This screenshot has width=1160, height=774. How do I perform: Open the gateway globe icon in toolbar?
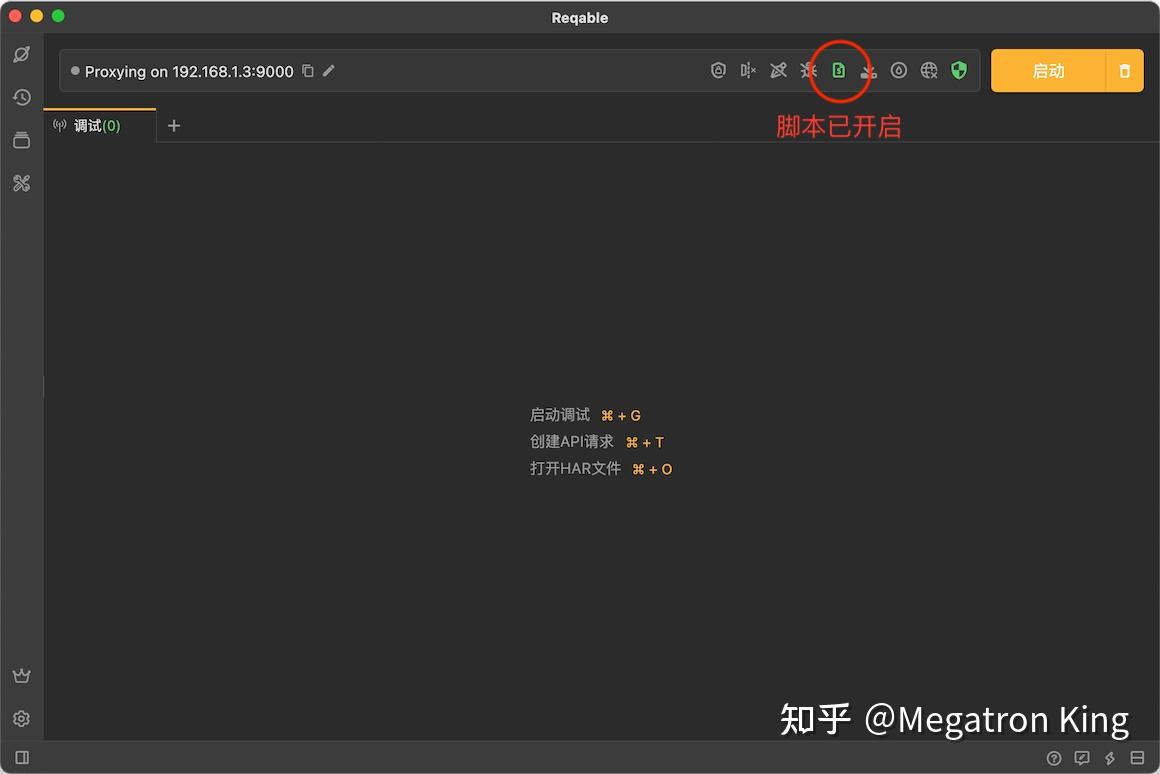click(928, 70)
